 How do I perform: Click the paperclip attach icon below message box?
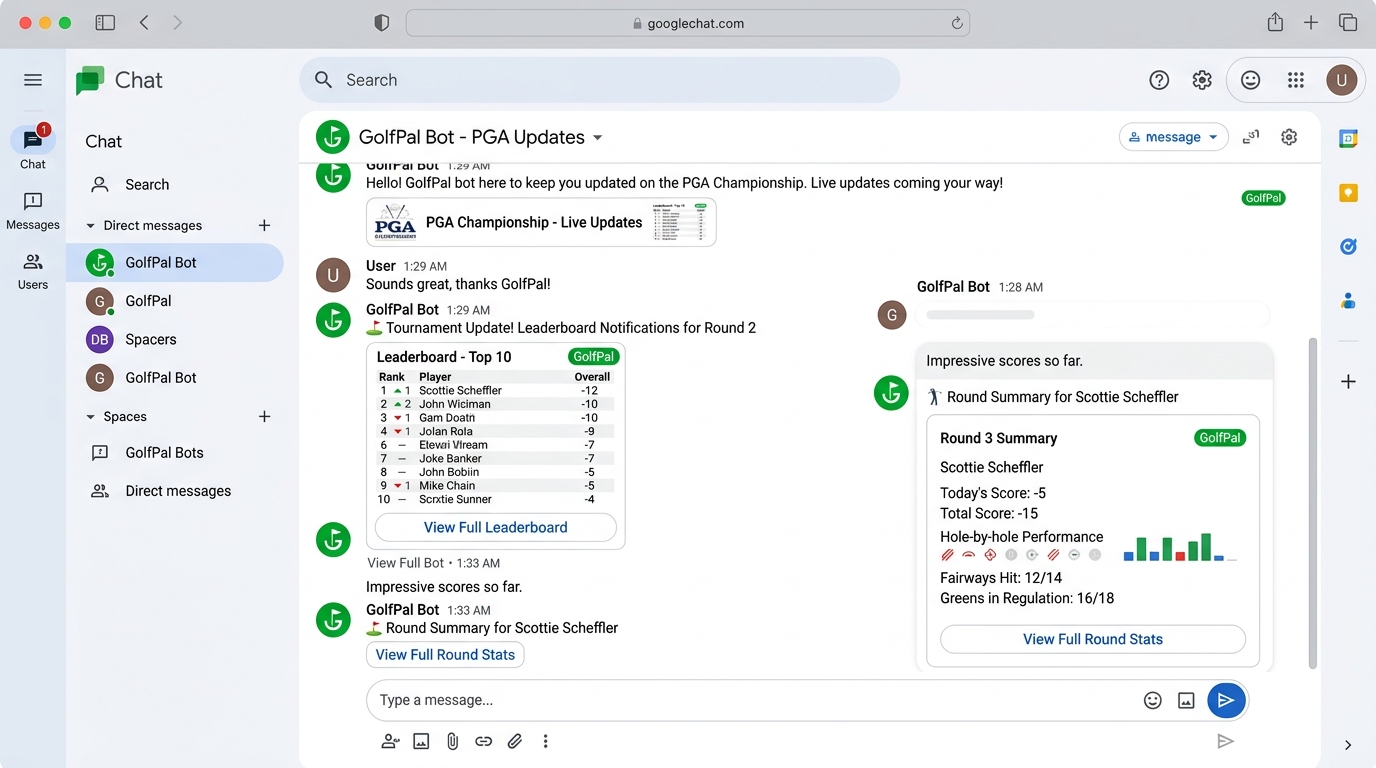click(452, 741)
